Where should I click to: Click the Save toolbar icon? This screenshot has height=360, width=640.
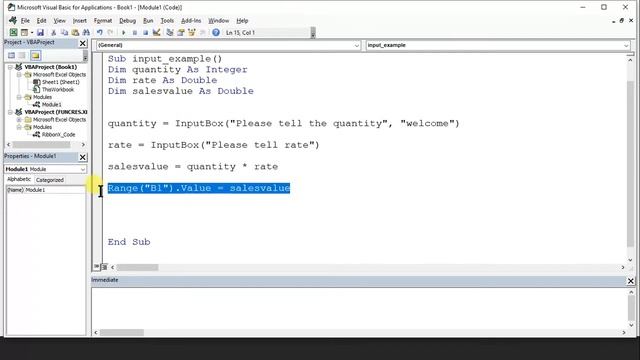click(x=40, y=33)
